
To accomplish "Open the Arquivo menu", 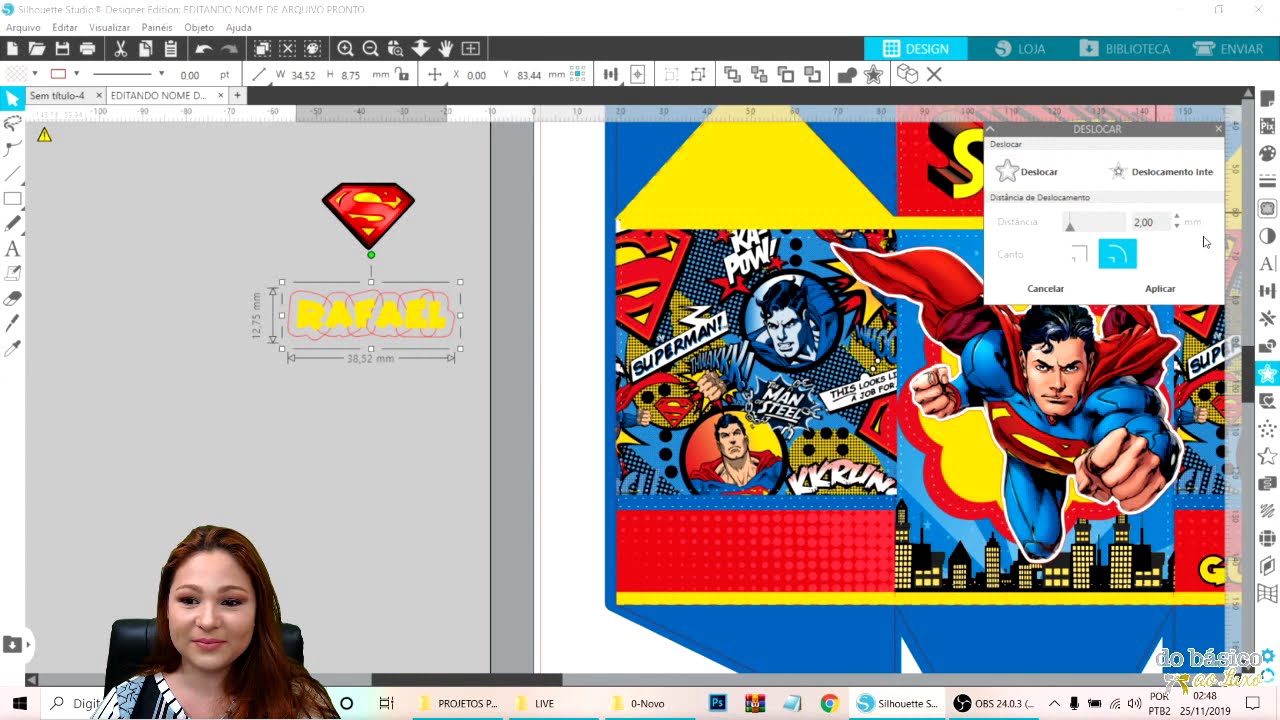I will pos(23,28).
